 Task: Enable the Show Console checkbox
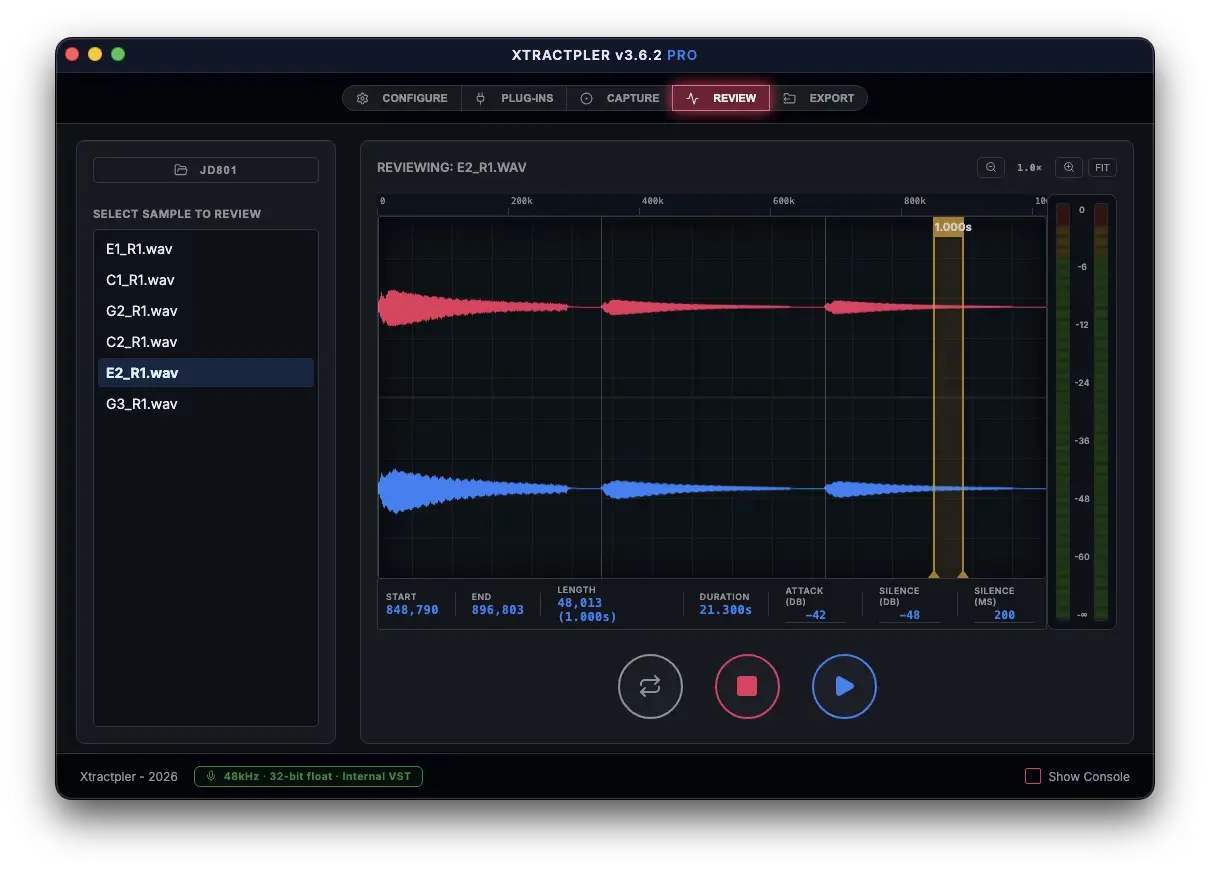tap(1033, 776)
